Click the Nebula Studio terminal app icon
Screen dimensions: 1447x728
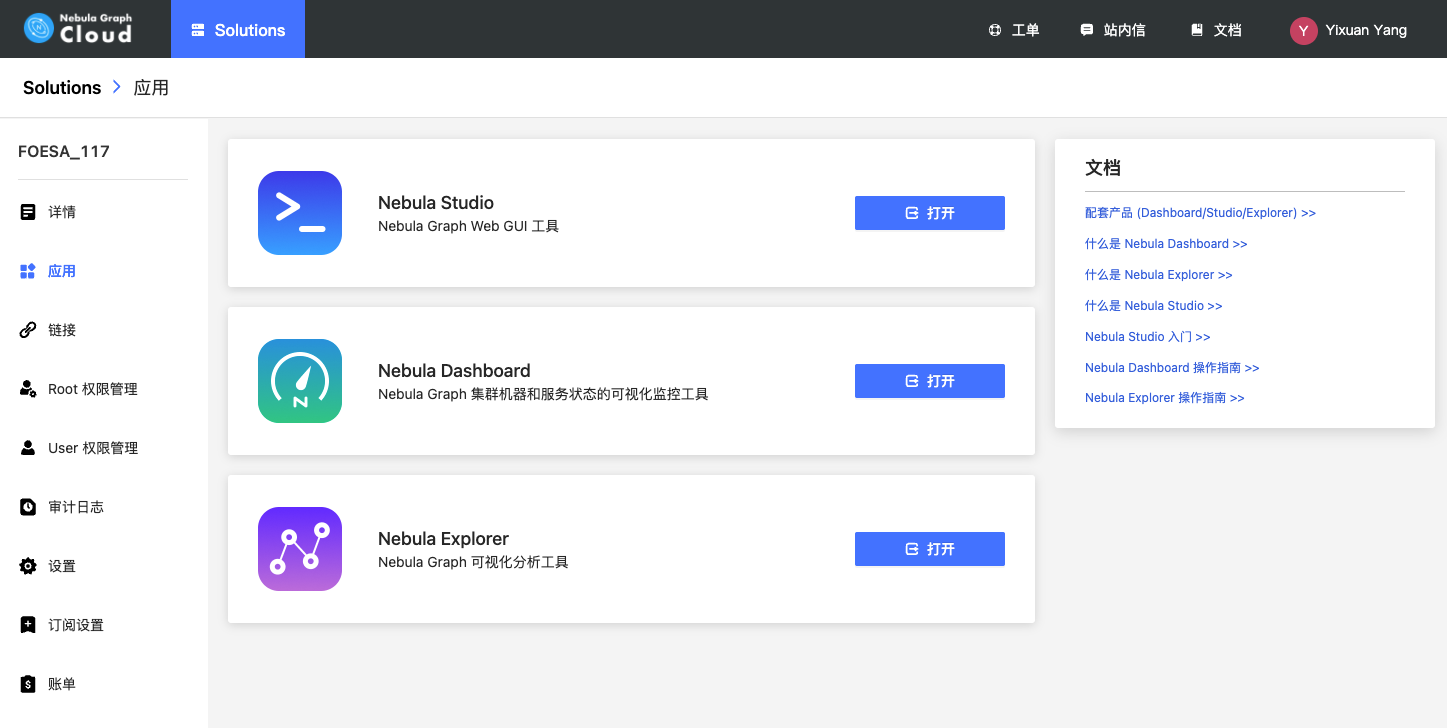300,213
